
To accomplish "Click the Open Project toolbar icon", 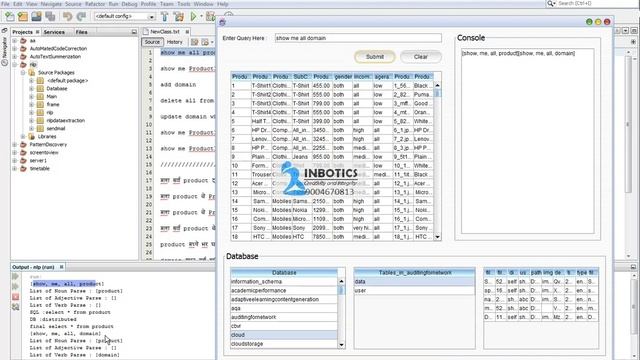I will pos(36,16).
